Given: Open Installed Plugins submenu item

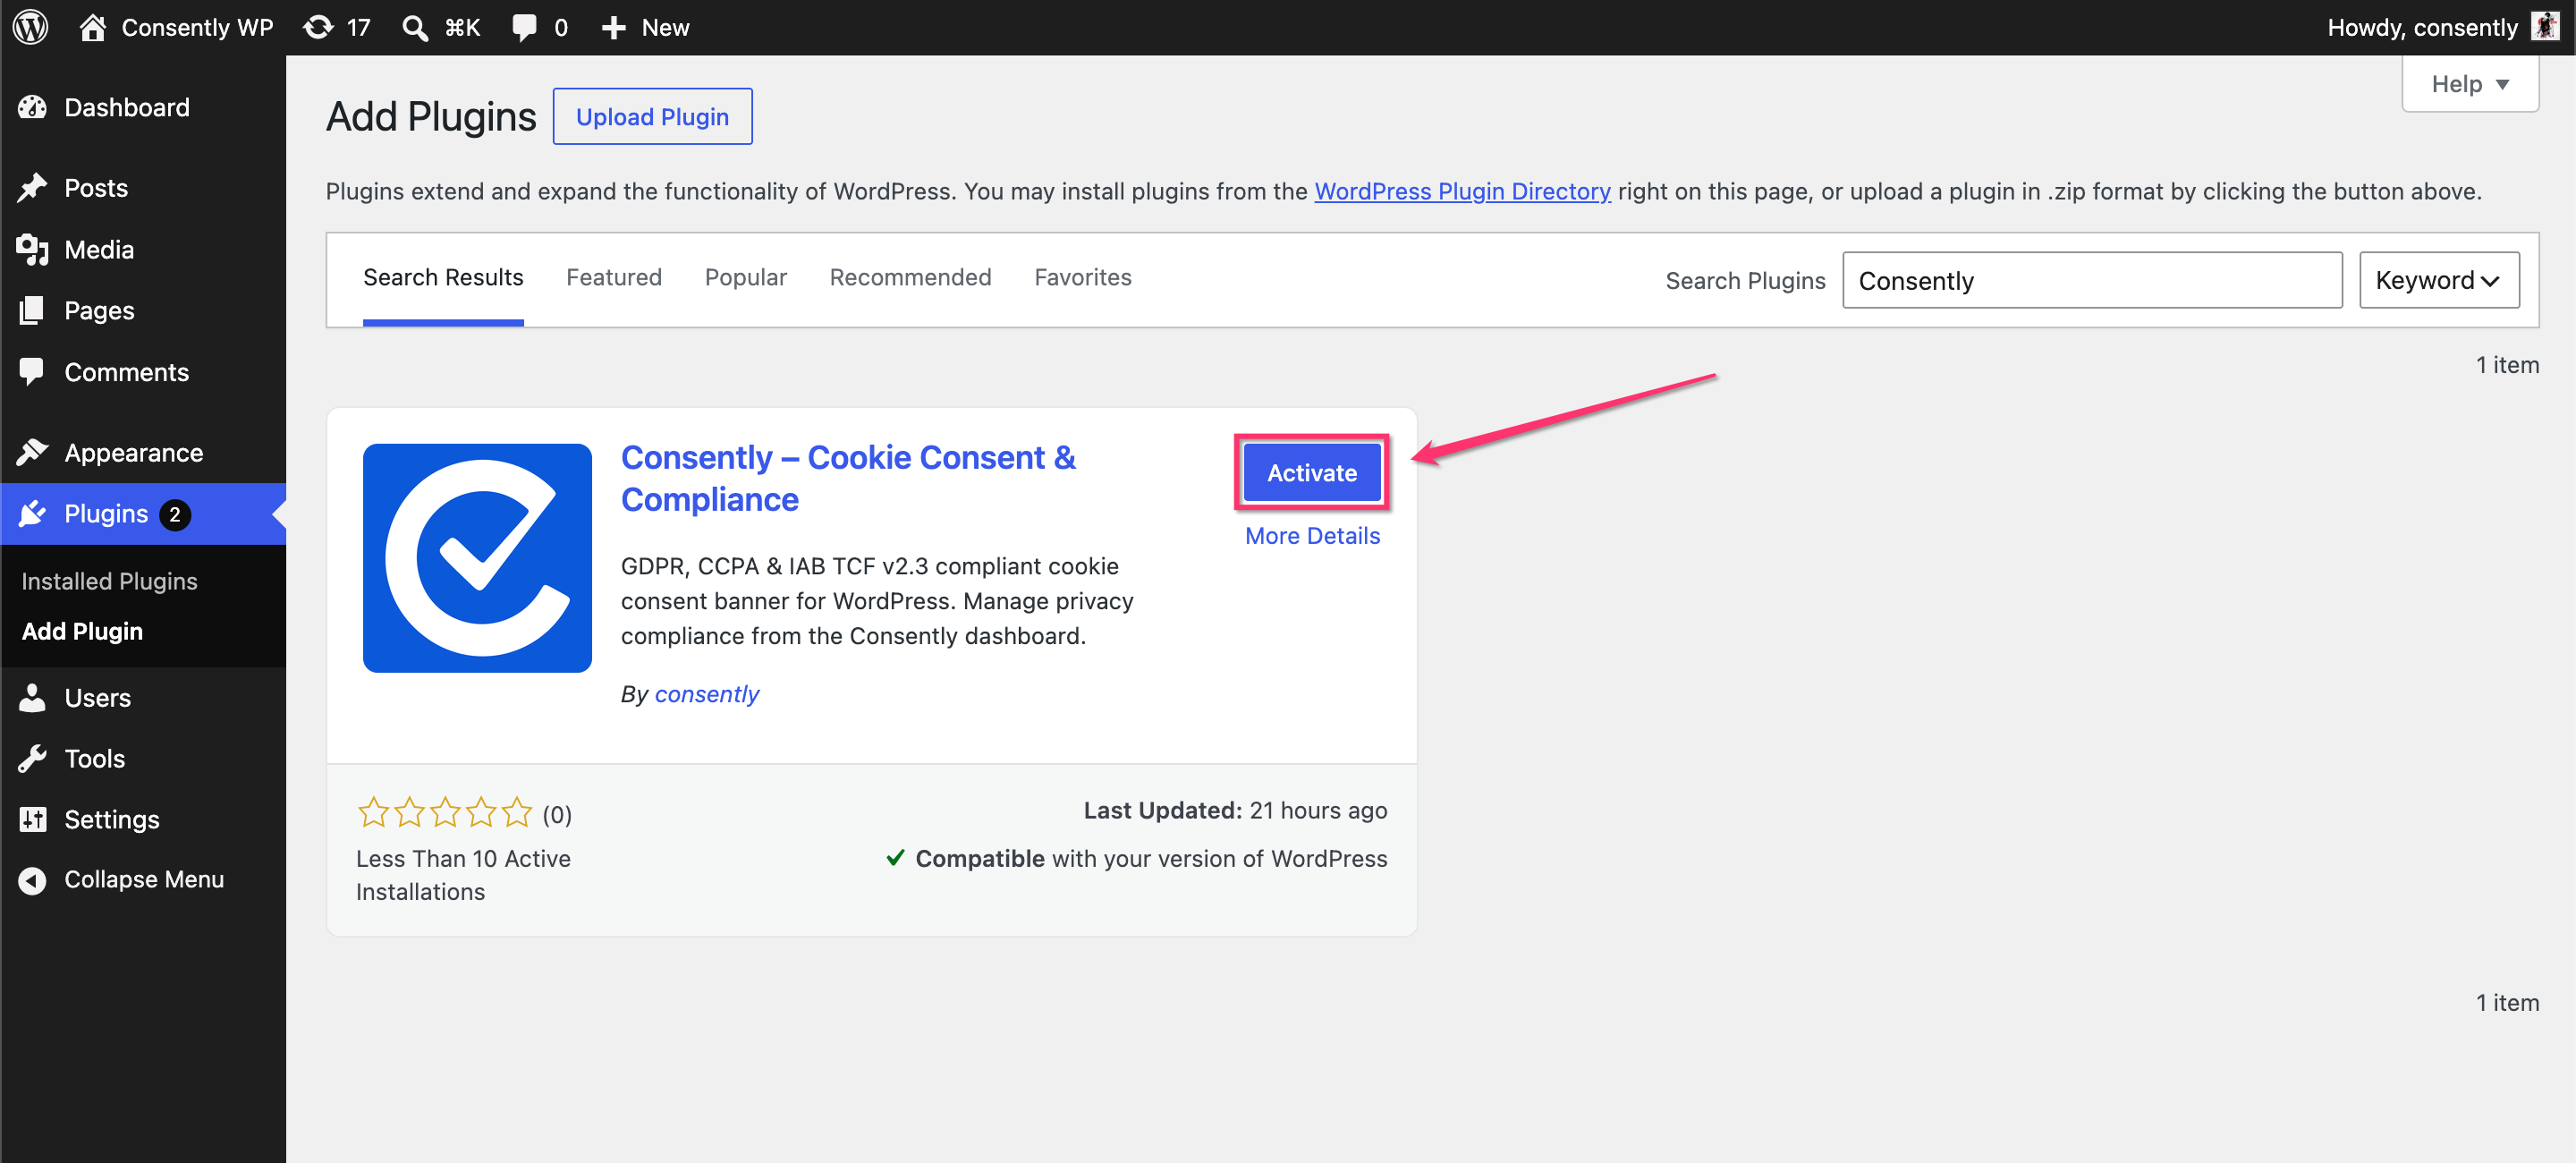Looking at the screenshot, I should [110, 581].
